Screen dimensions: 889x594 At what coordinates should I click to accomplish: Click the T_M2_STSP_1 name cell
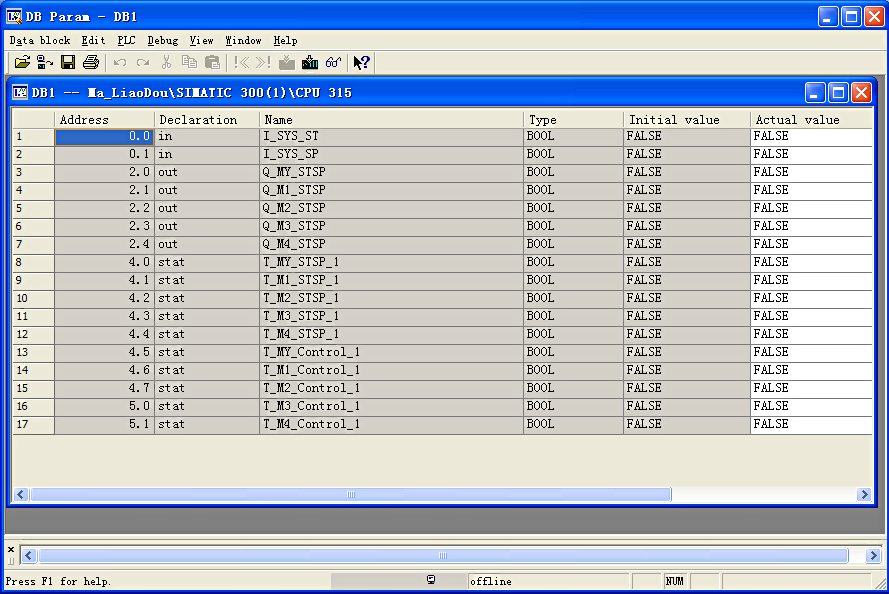(x=391, y=298)
